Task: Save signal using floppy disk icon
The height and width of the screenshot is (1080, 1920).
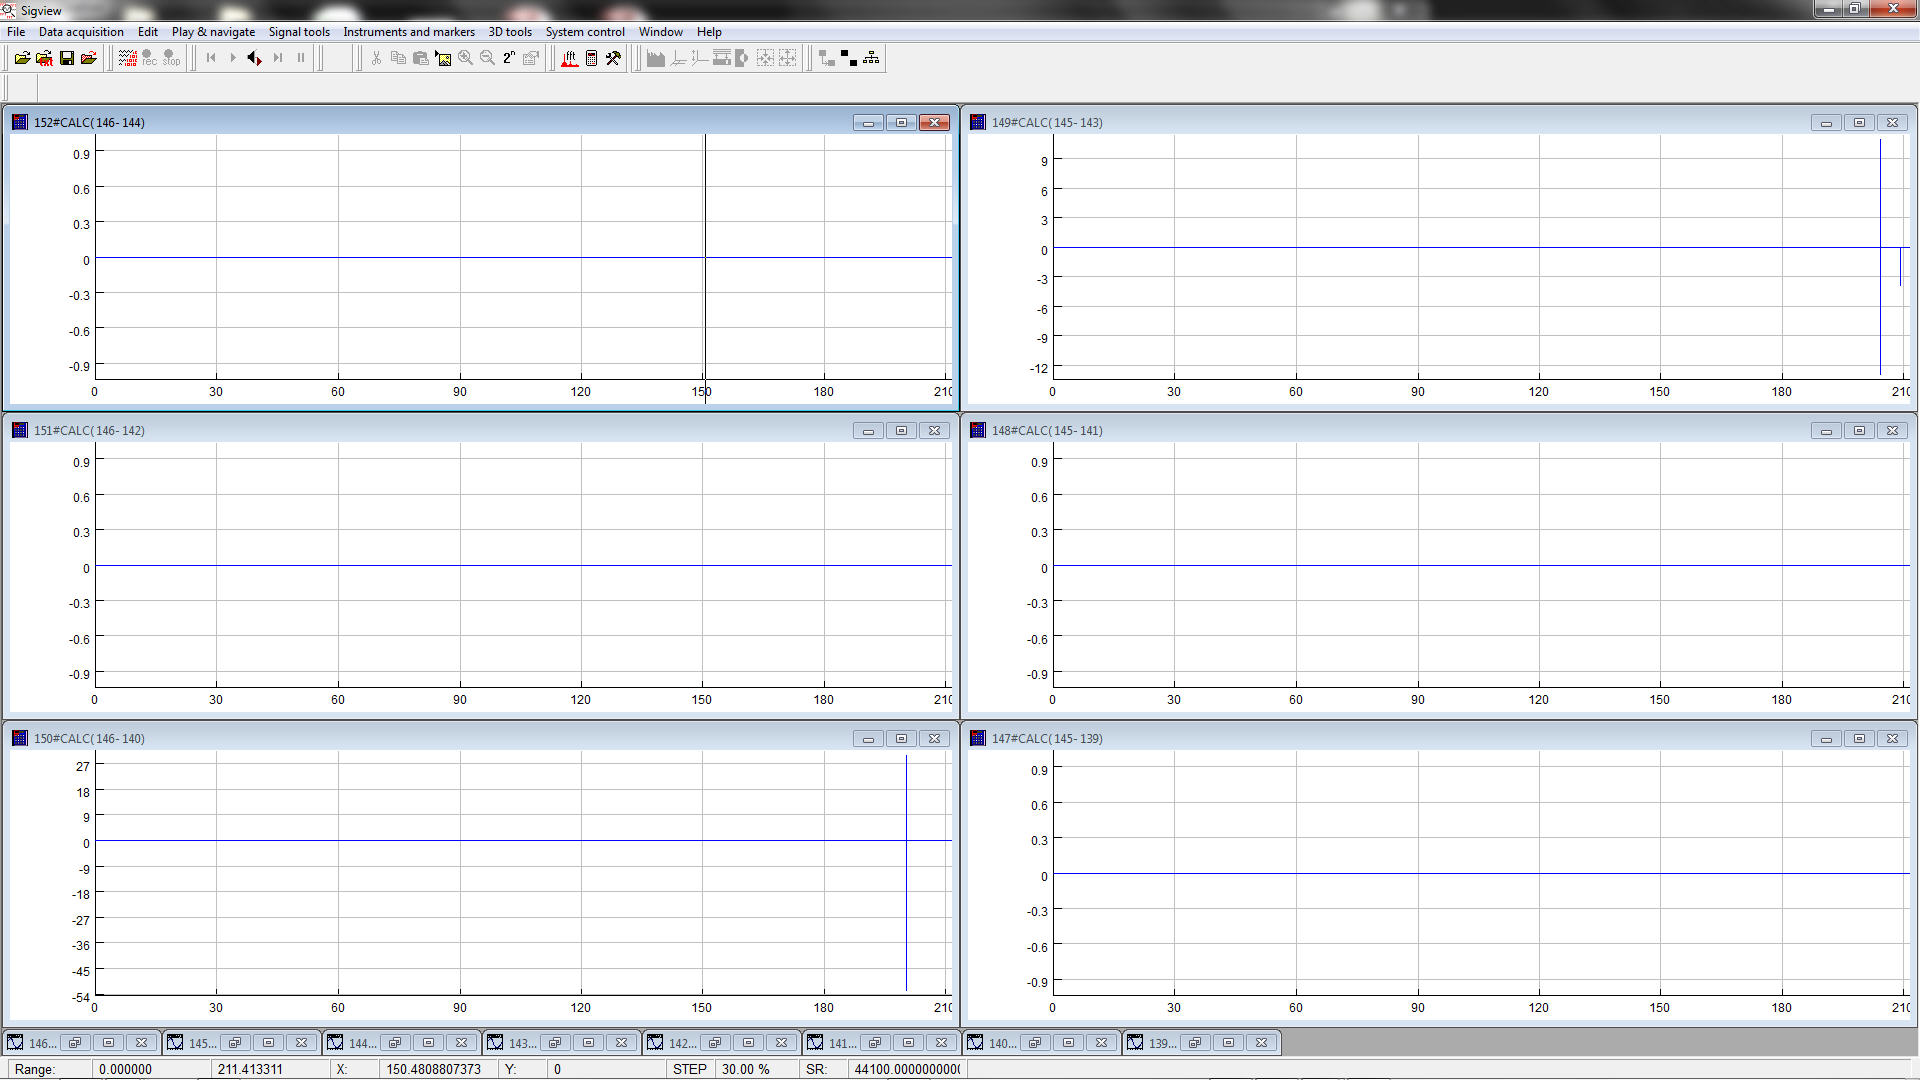Action: click(x=67, y=58)
